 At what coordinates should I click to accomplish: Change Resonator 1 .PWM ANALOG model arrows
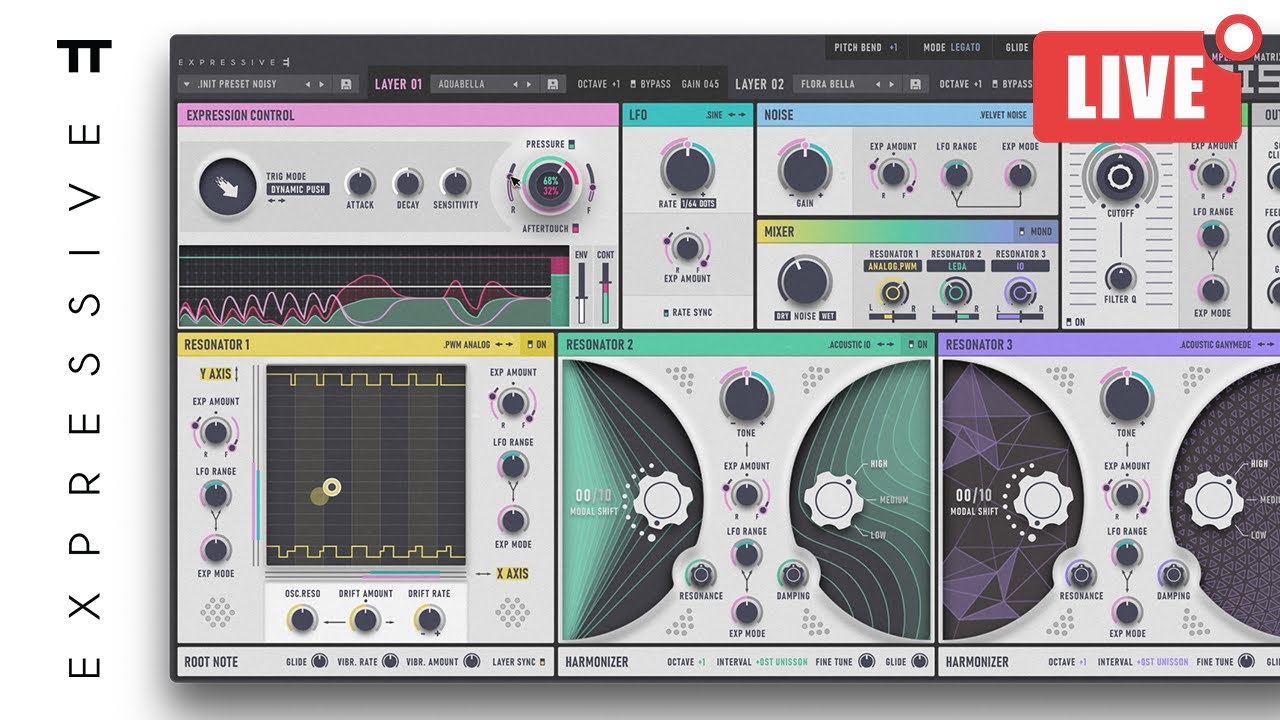505,344
